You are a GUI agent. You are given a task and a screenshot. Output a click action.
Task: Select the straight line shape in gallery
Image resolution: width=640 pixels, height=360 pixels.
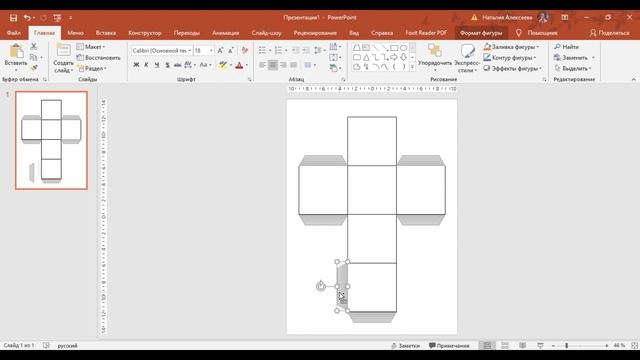(x=375, y=48)
